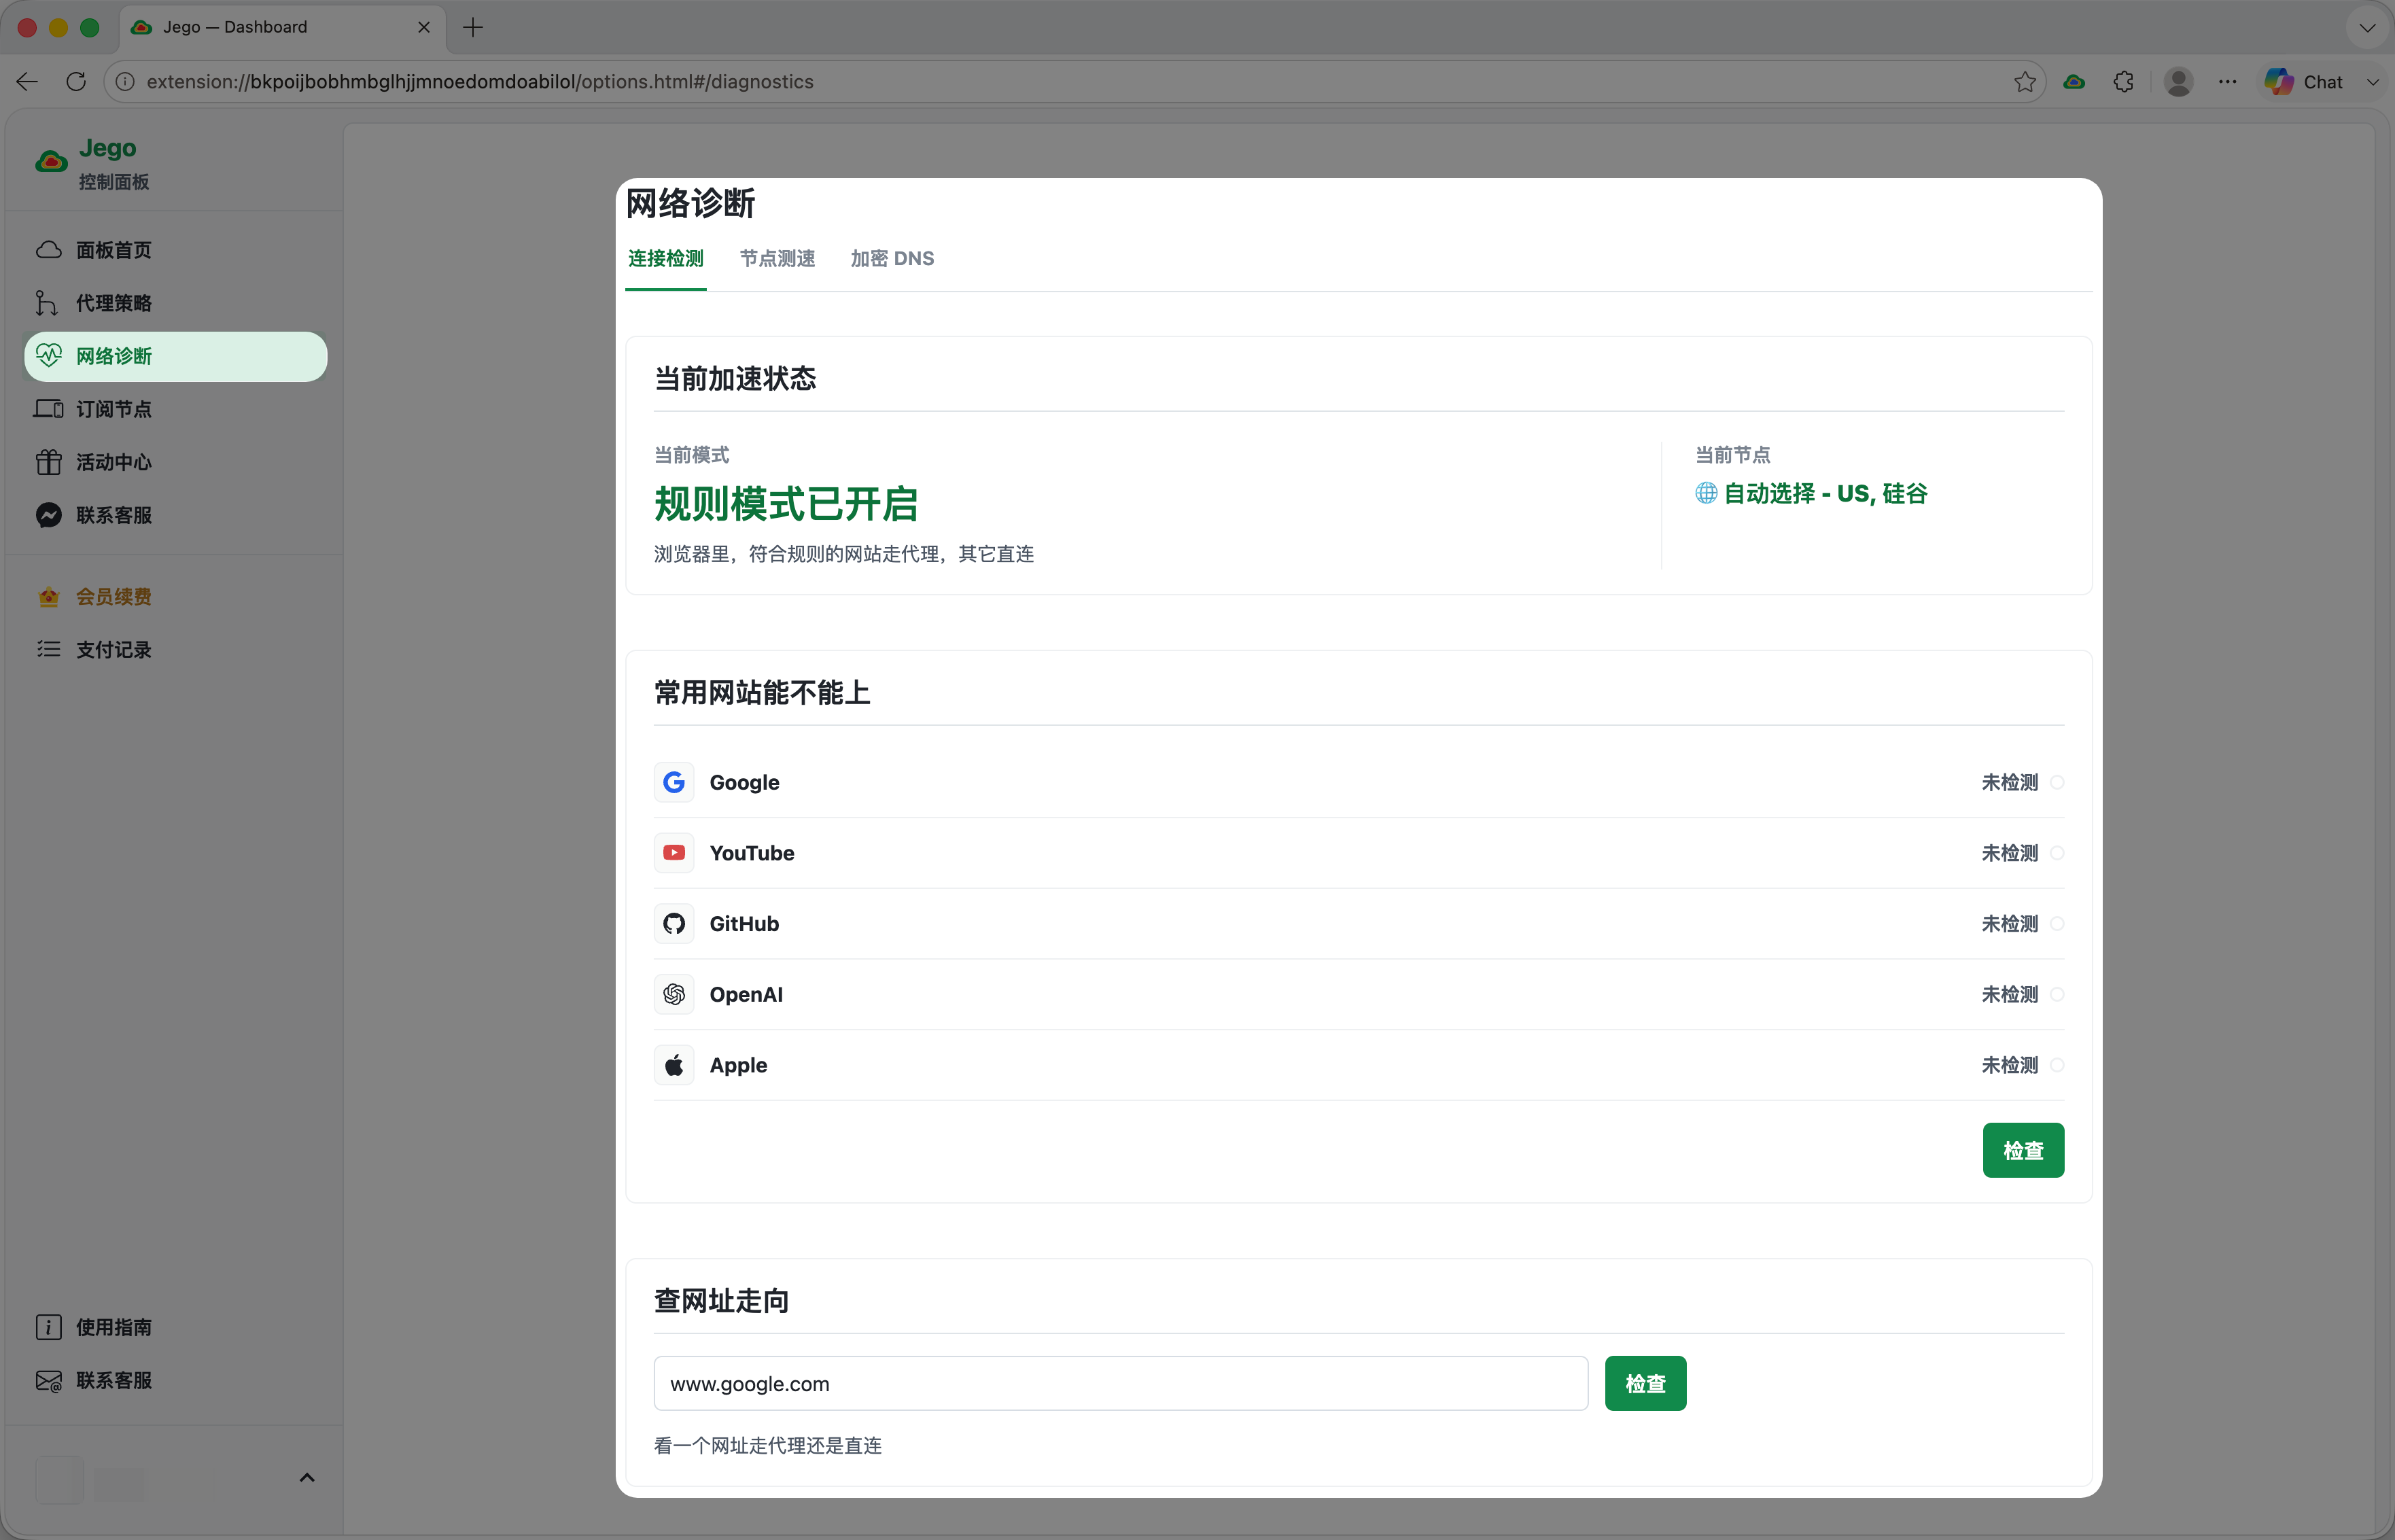Click the Google logo icon
The image size is (2395, 1540).
674,783
